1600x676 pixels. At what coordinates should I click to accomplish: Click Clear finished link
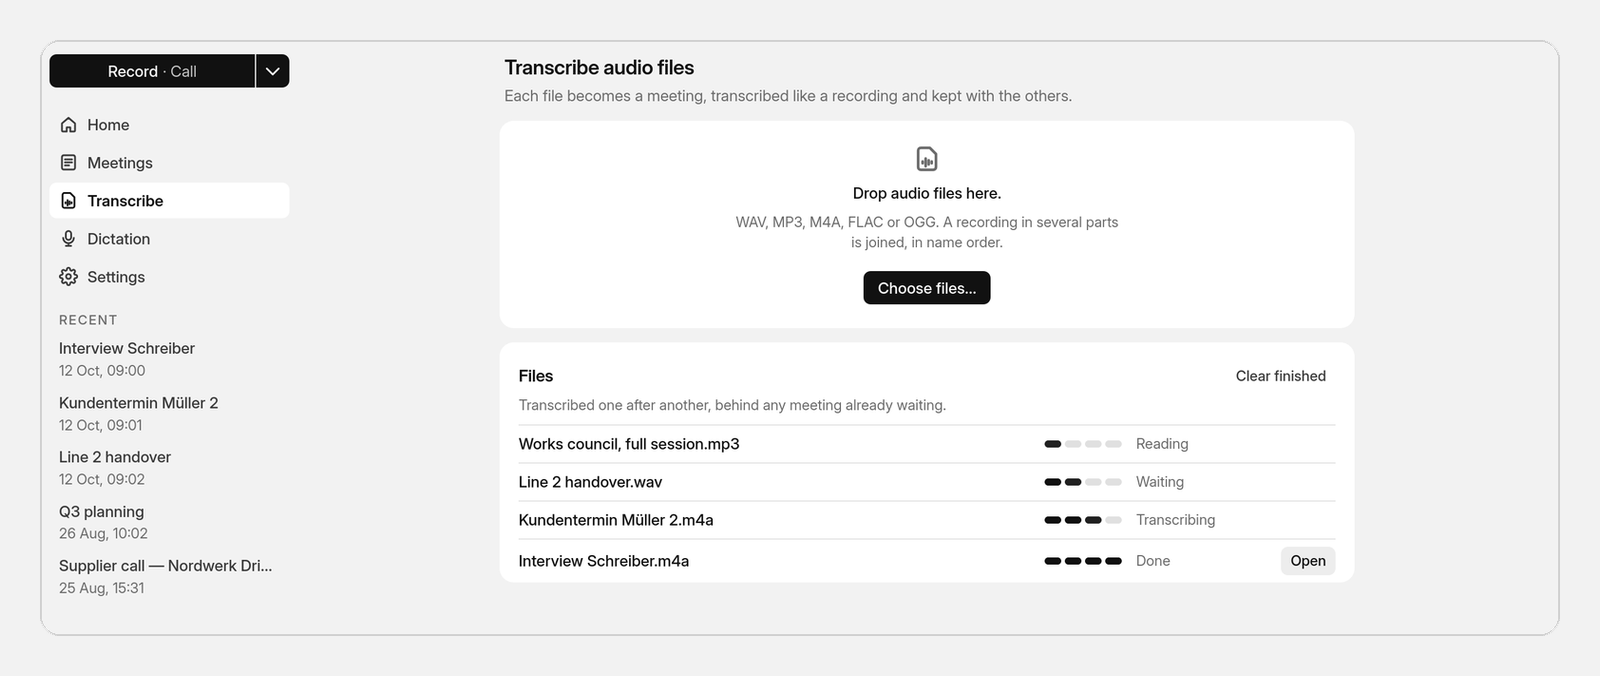1281,376
